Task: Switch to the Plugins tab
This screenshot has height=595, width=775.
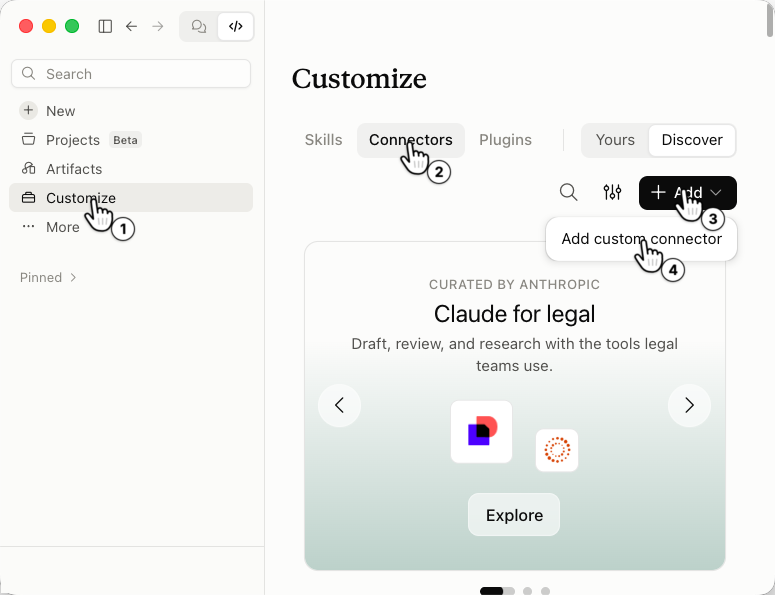Action: point(505,140)
